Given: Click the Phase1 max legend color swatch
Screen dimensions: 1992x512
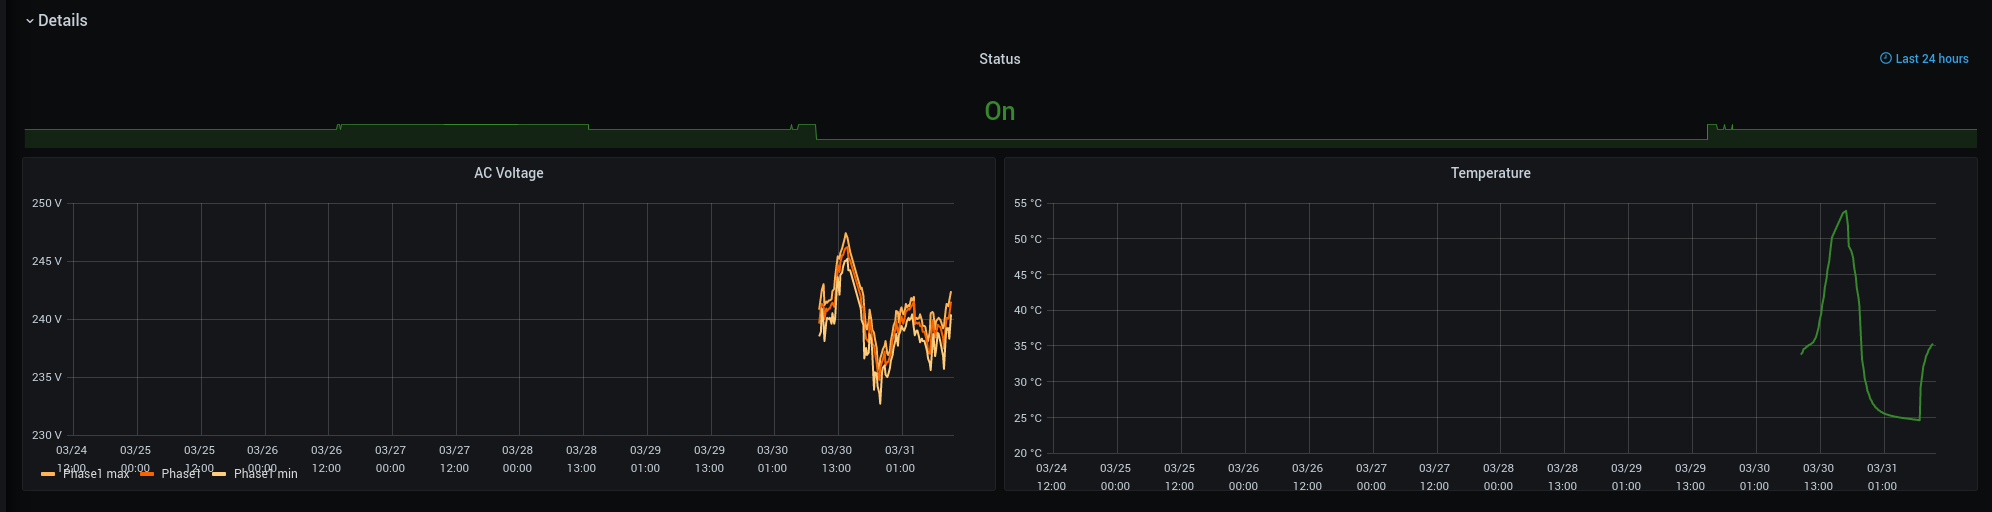Looking at the screenshot, I should tap(48, 474).
